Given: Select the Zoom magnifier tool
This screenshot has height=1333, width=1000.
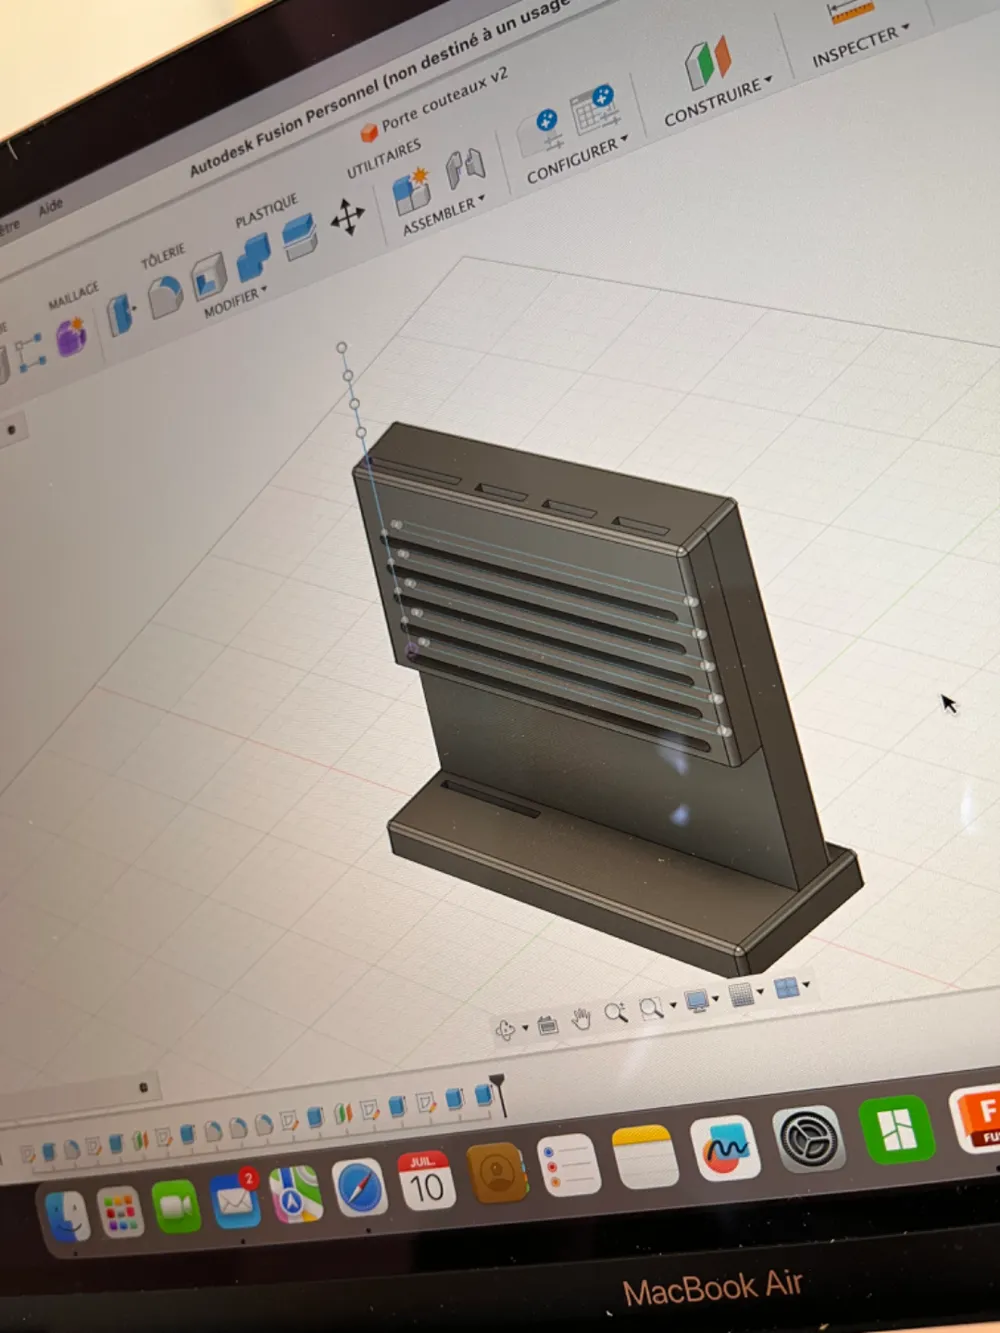Looking at the screenshot, I should pyautogui.click(x=615, y=1013).
